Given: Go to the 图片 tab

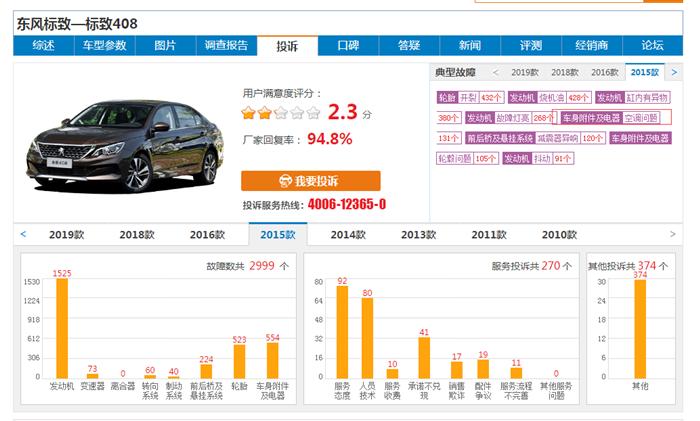Looking at the screenshot, I should [165, 46].
